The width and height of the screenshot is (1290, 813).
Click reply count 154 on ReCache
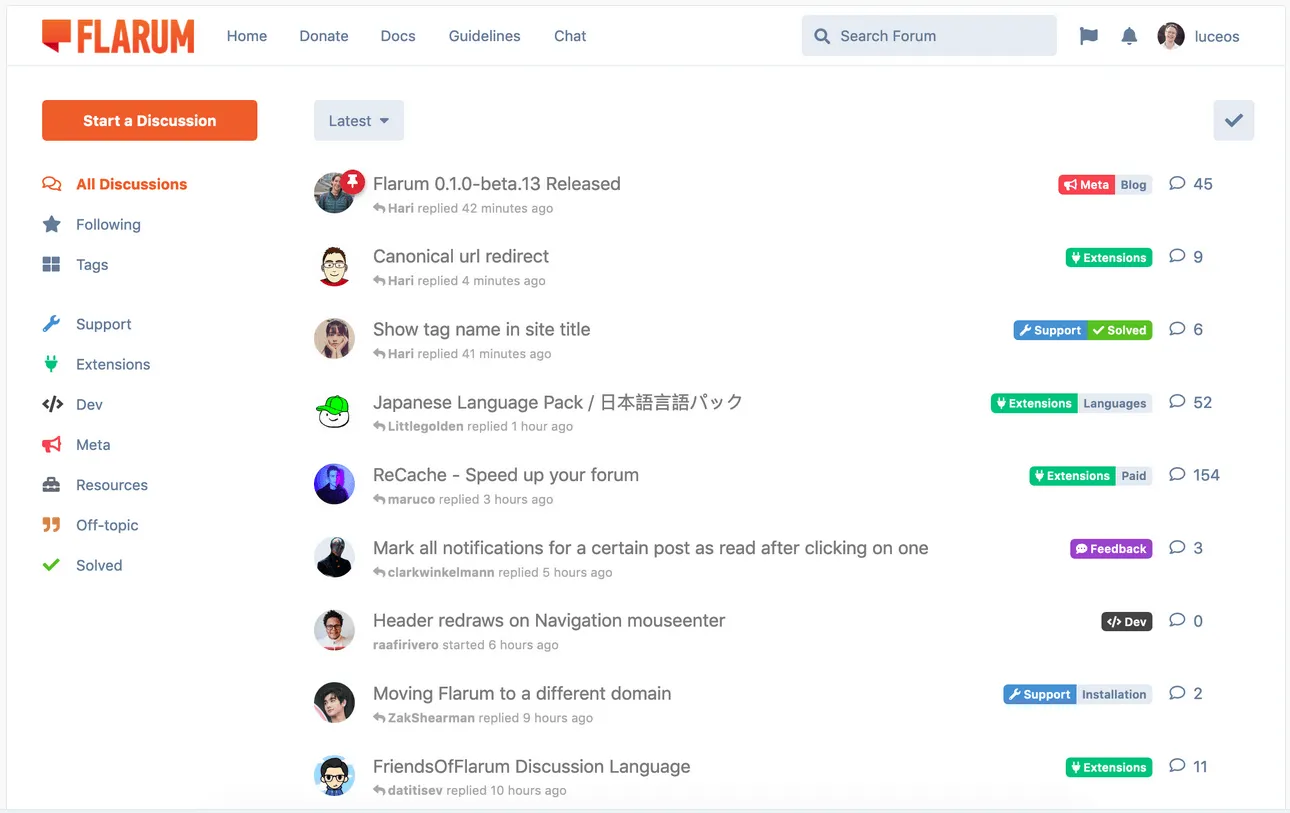coord(1206,475)
